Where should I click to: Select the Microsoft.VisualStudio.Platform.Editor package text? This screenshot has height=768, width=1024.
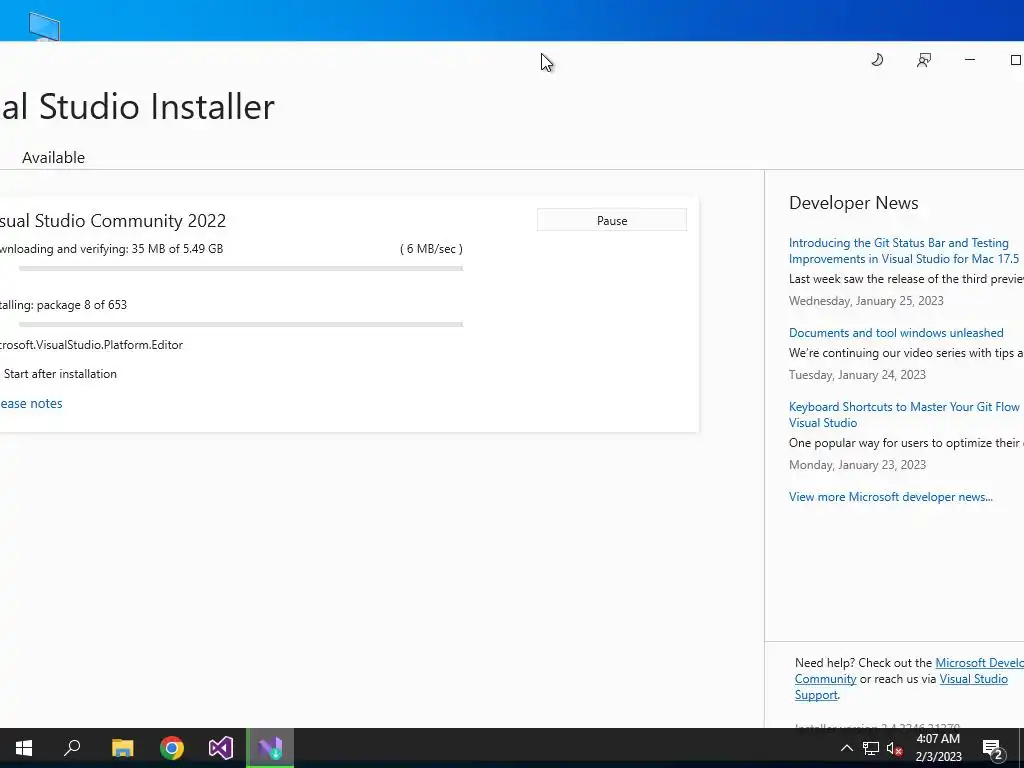91,345
